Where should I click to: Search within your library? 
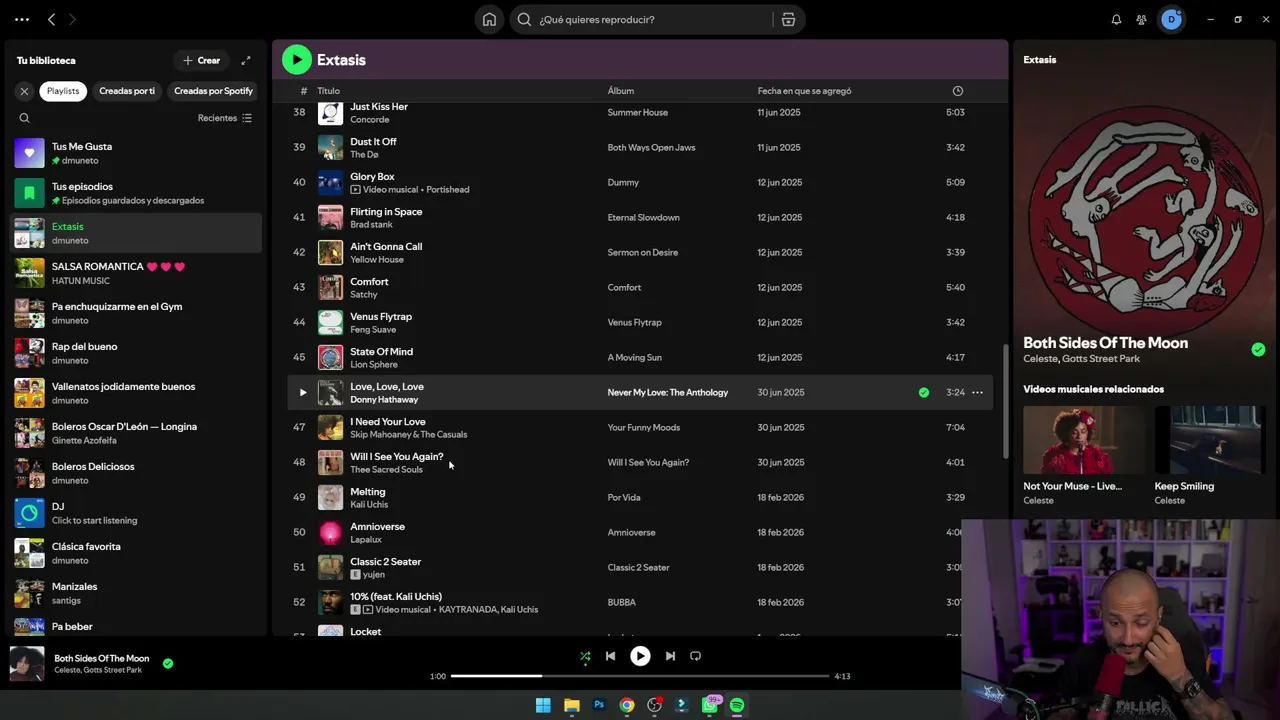point(24,118)
